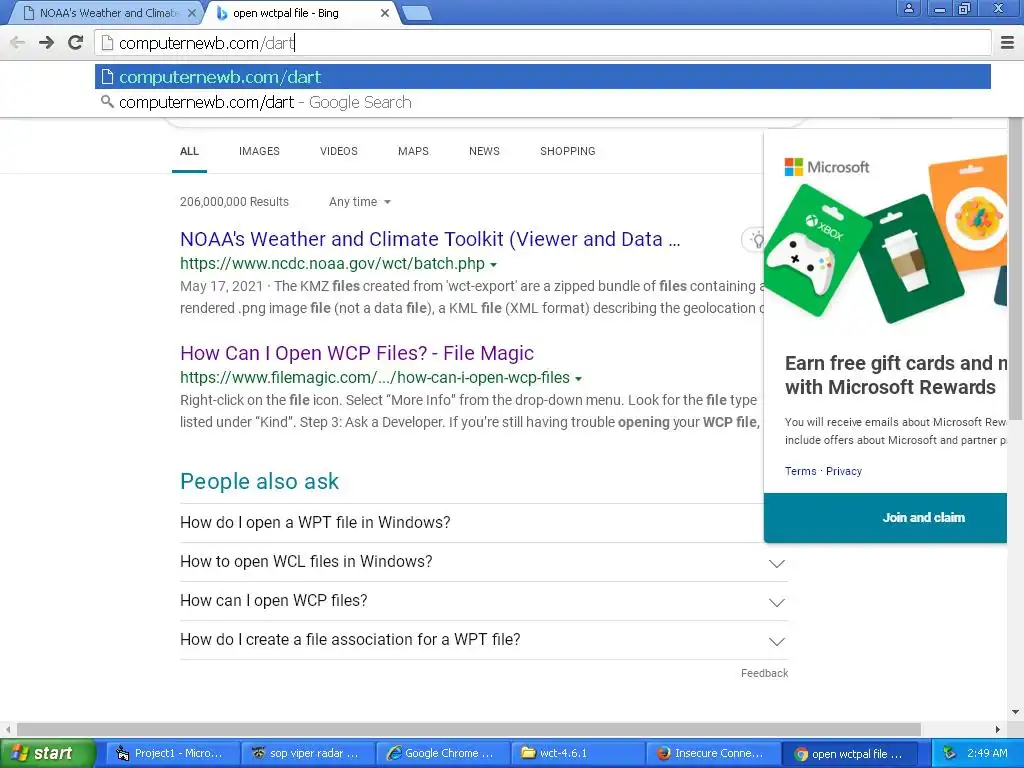Click the Chrome user profile icon

[908, 8]
